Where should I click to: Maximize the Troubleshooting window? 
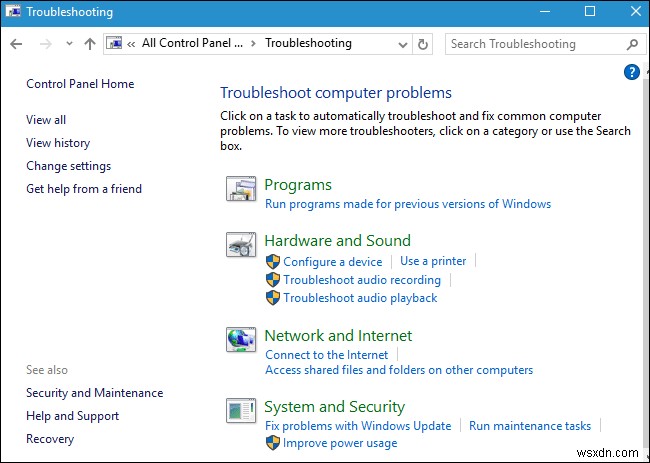pyautogui.click(x=590, y=12)
